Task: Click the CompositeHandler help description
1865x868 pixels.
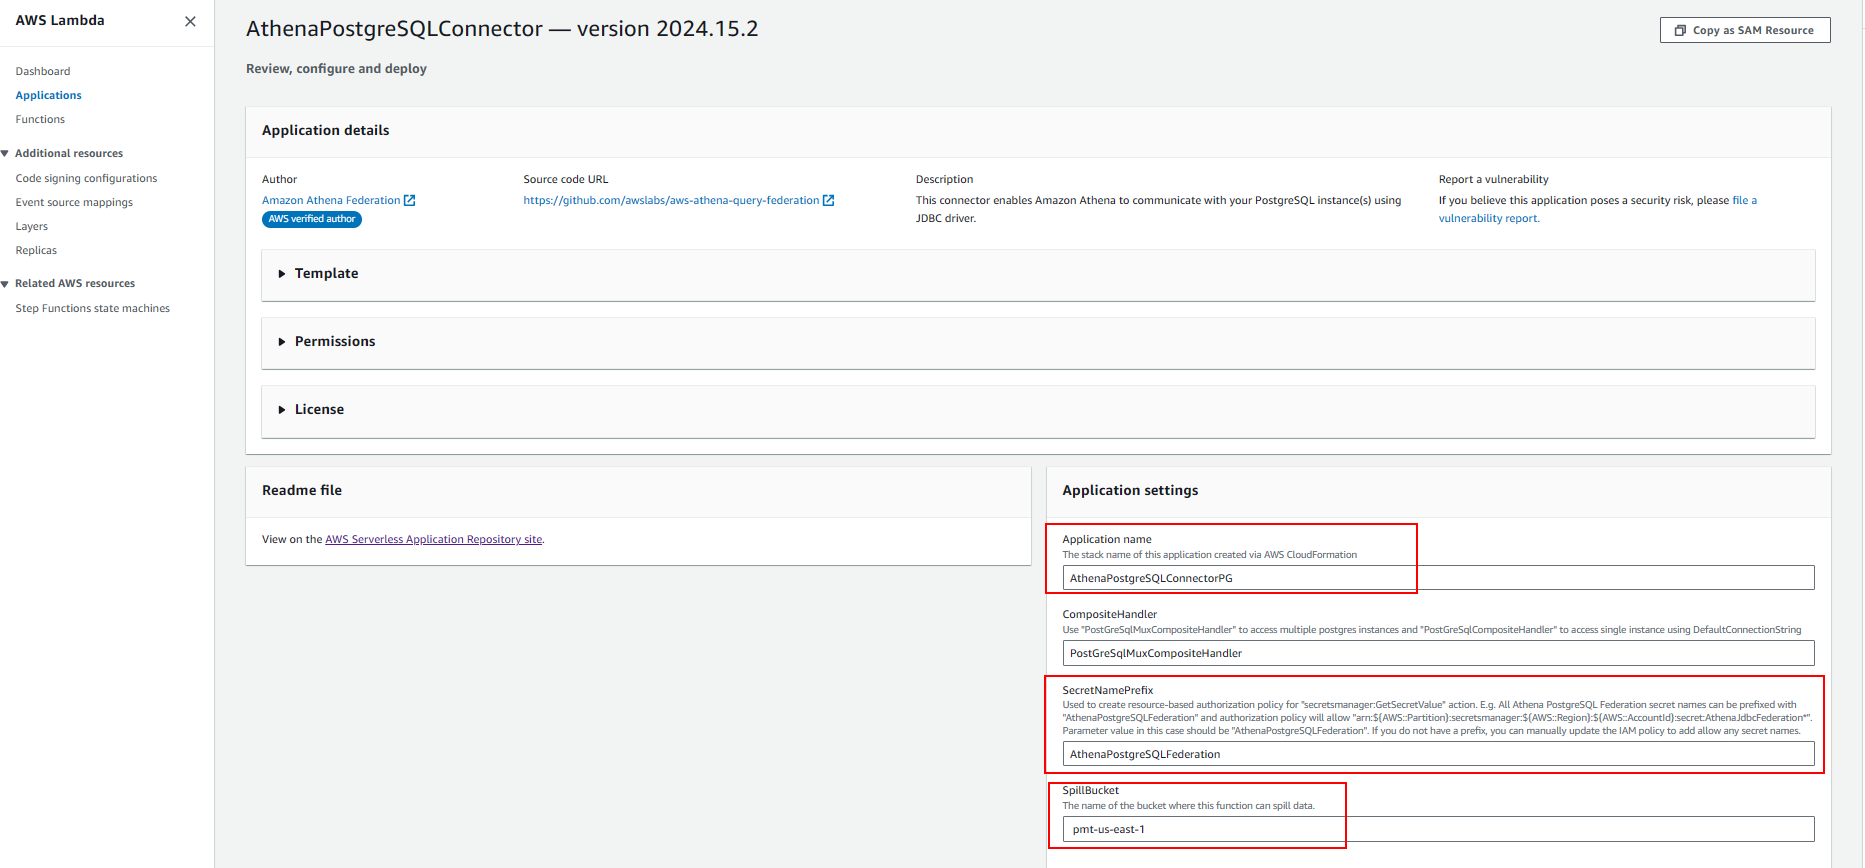Action: tap(1432, 630)
